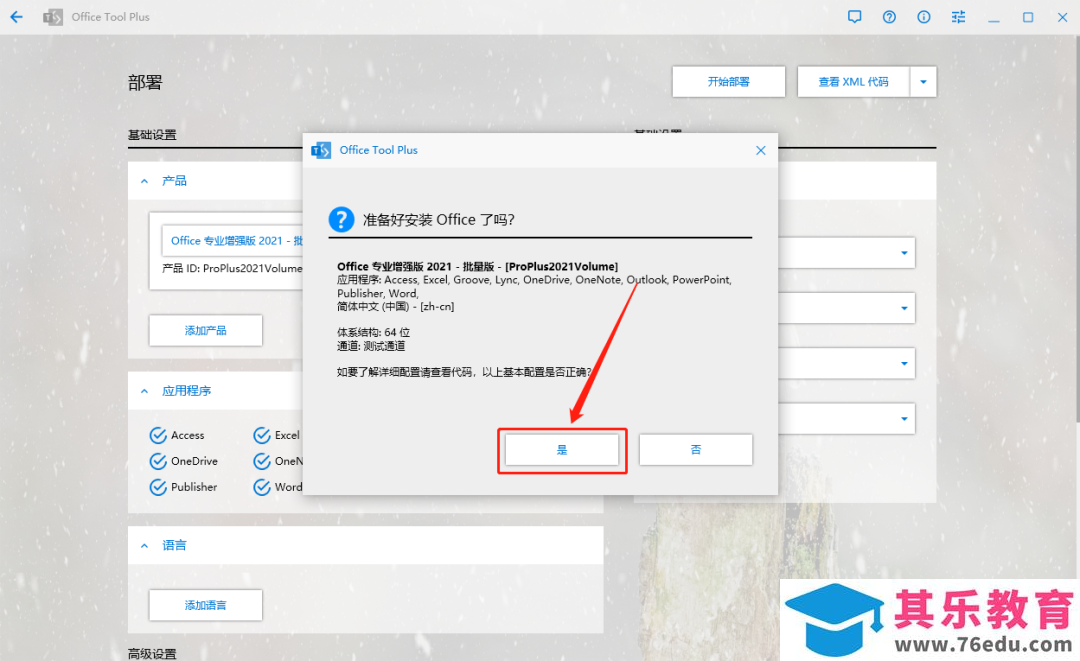Click the 产品 ID: ProPlus2021Volume text
Image resolution: width=1080 pixels, height=661 pixels.
tap(232, 268)
